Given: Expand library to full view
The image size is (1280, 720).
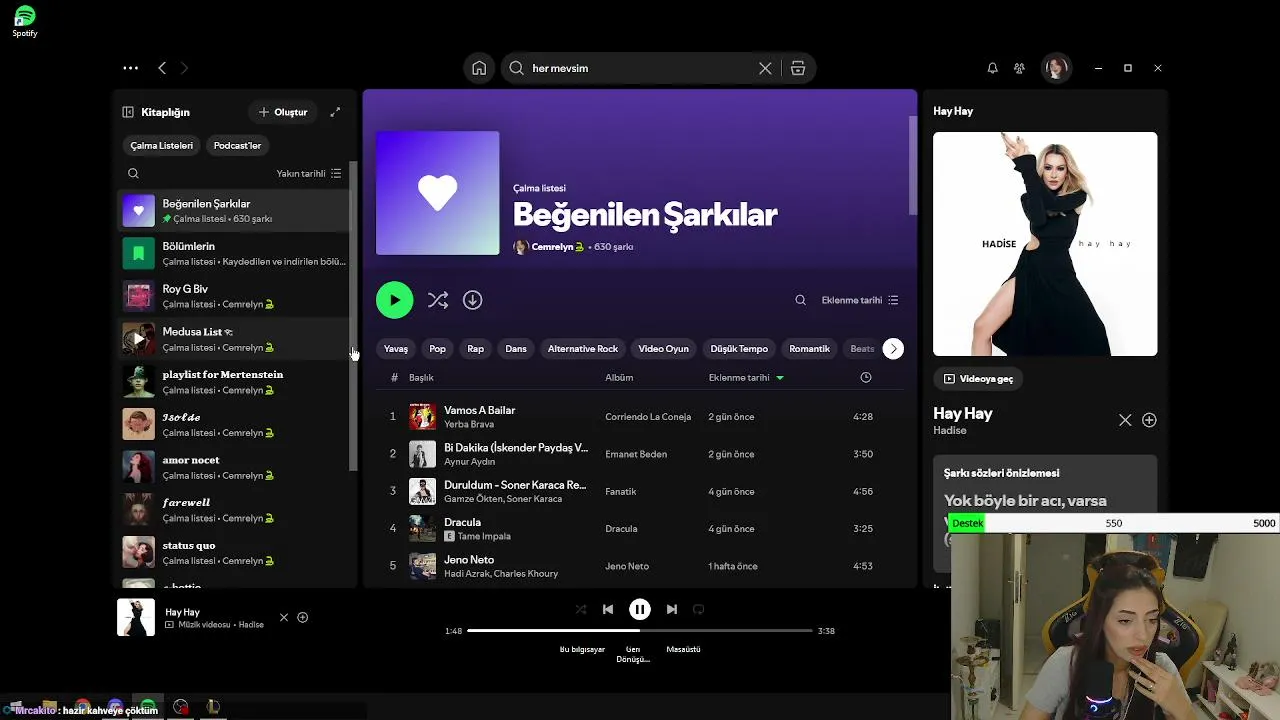Looking at the screenshot, I should coord(335,112).
